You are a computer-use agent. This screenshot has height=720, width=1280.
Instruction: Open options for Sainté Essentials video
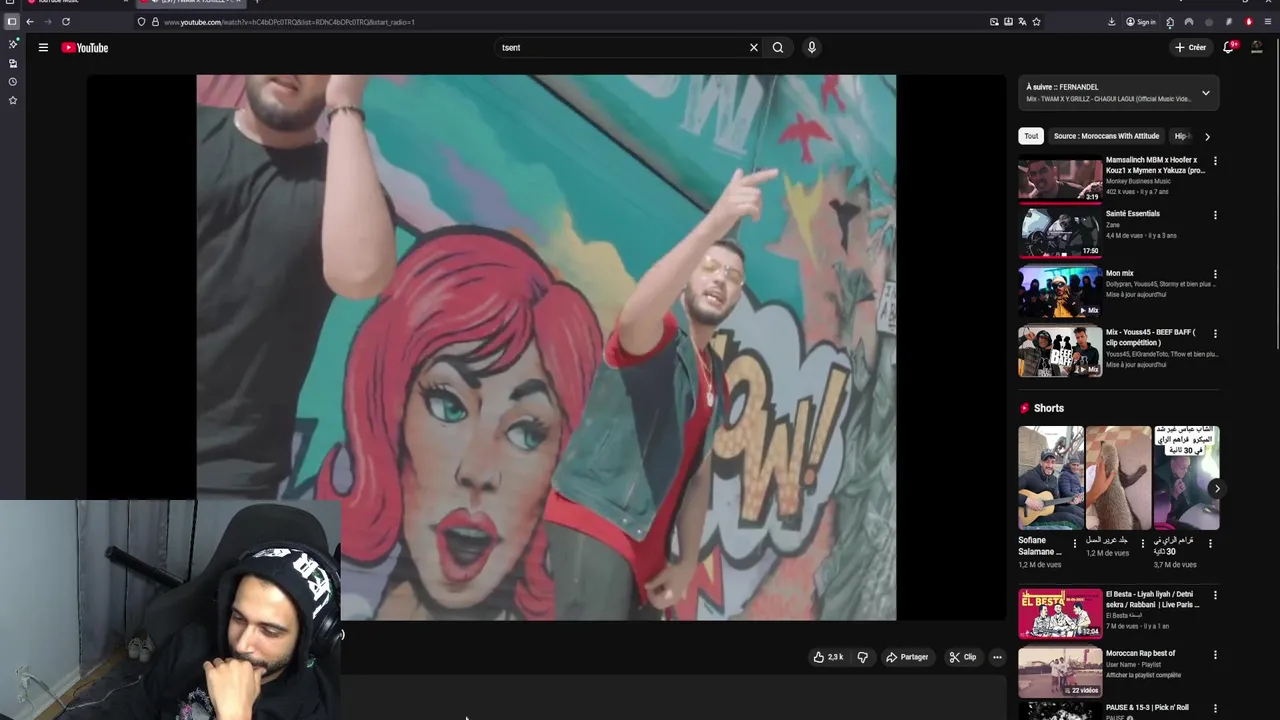tap(1215, 215)
